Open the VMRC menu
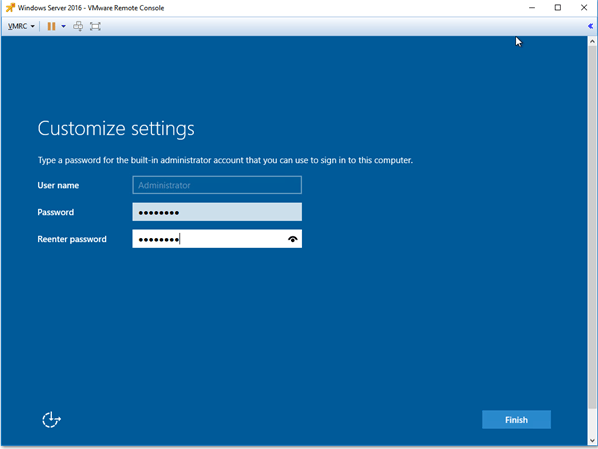Screen dimensions: 598x449 click(x=21, y=26)
